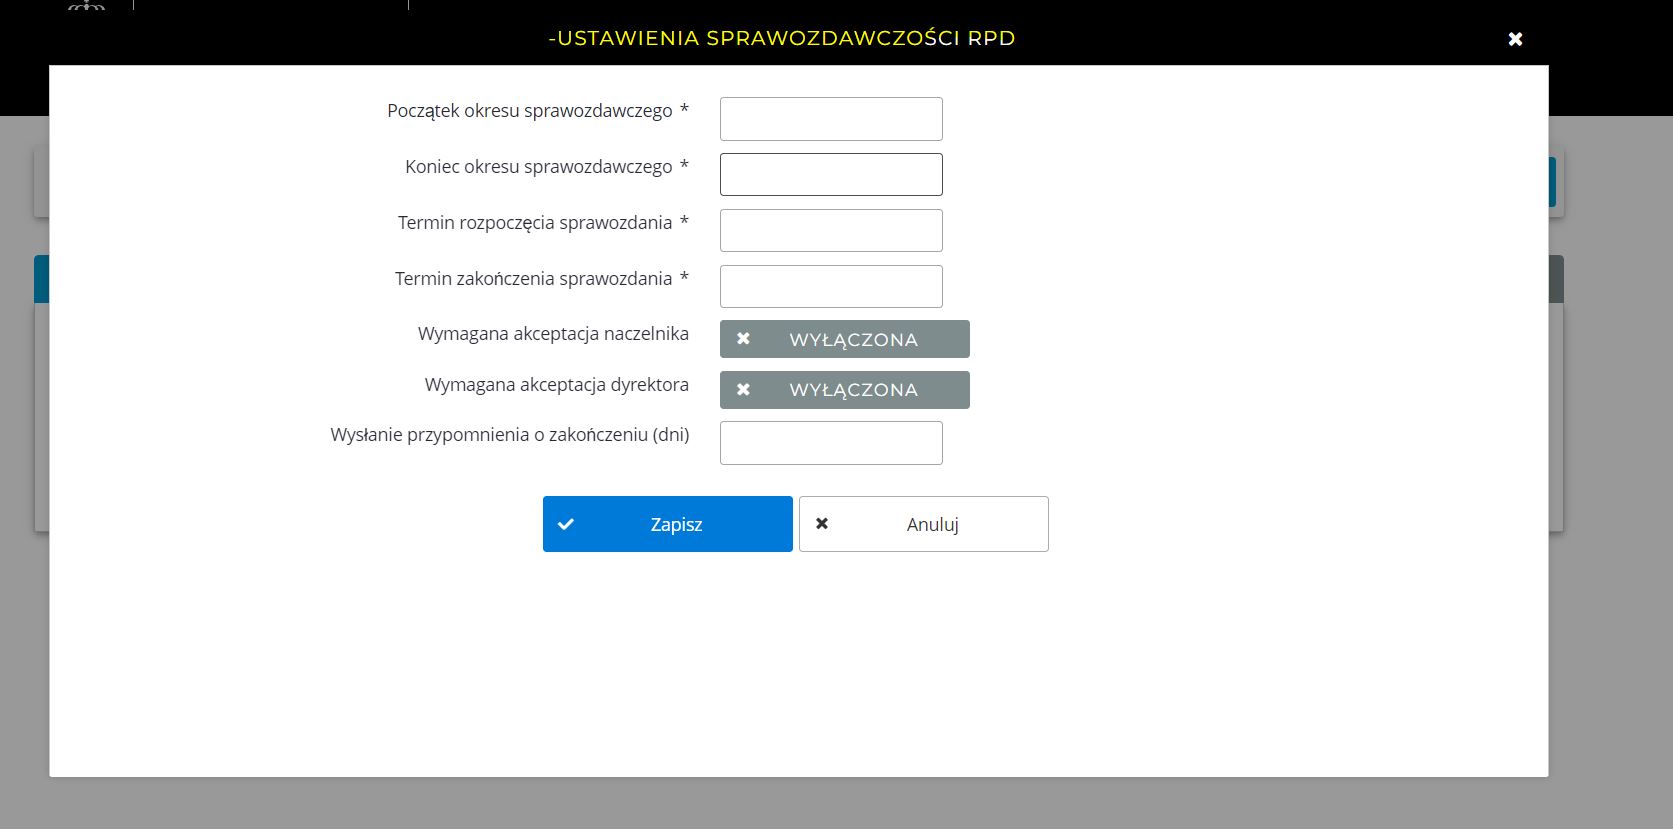Click the checkmark icon on the Zapisz button
This screenshot has width=1673, height=829.
pyautogui.click(x=566, y=524)
